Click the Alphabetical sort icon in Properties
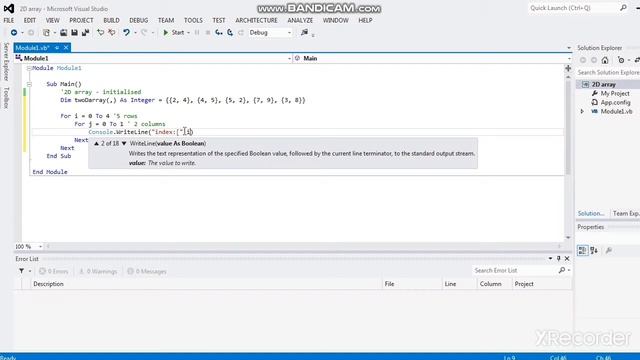640x360 pixels. click(594, 250)
